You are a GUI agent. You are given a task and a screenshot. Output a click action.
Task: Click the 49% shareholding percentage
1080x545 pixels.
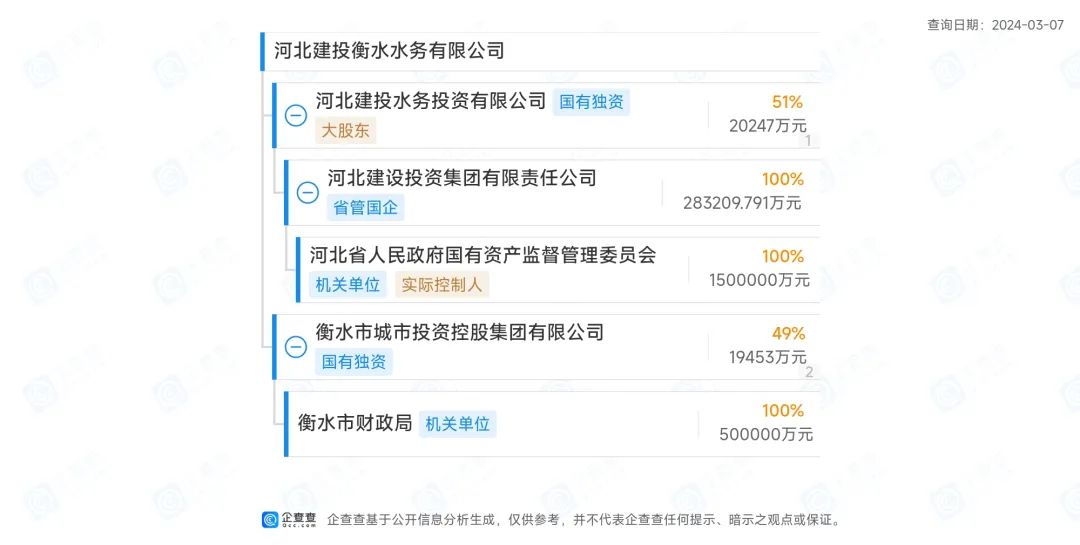click(x=788, y=333)
